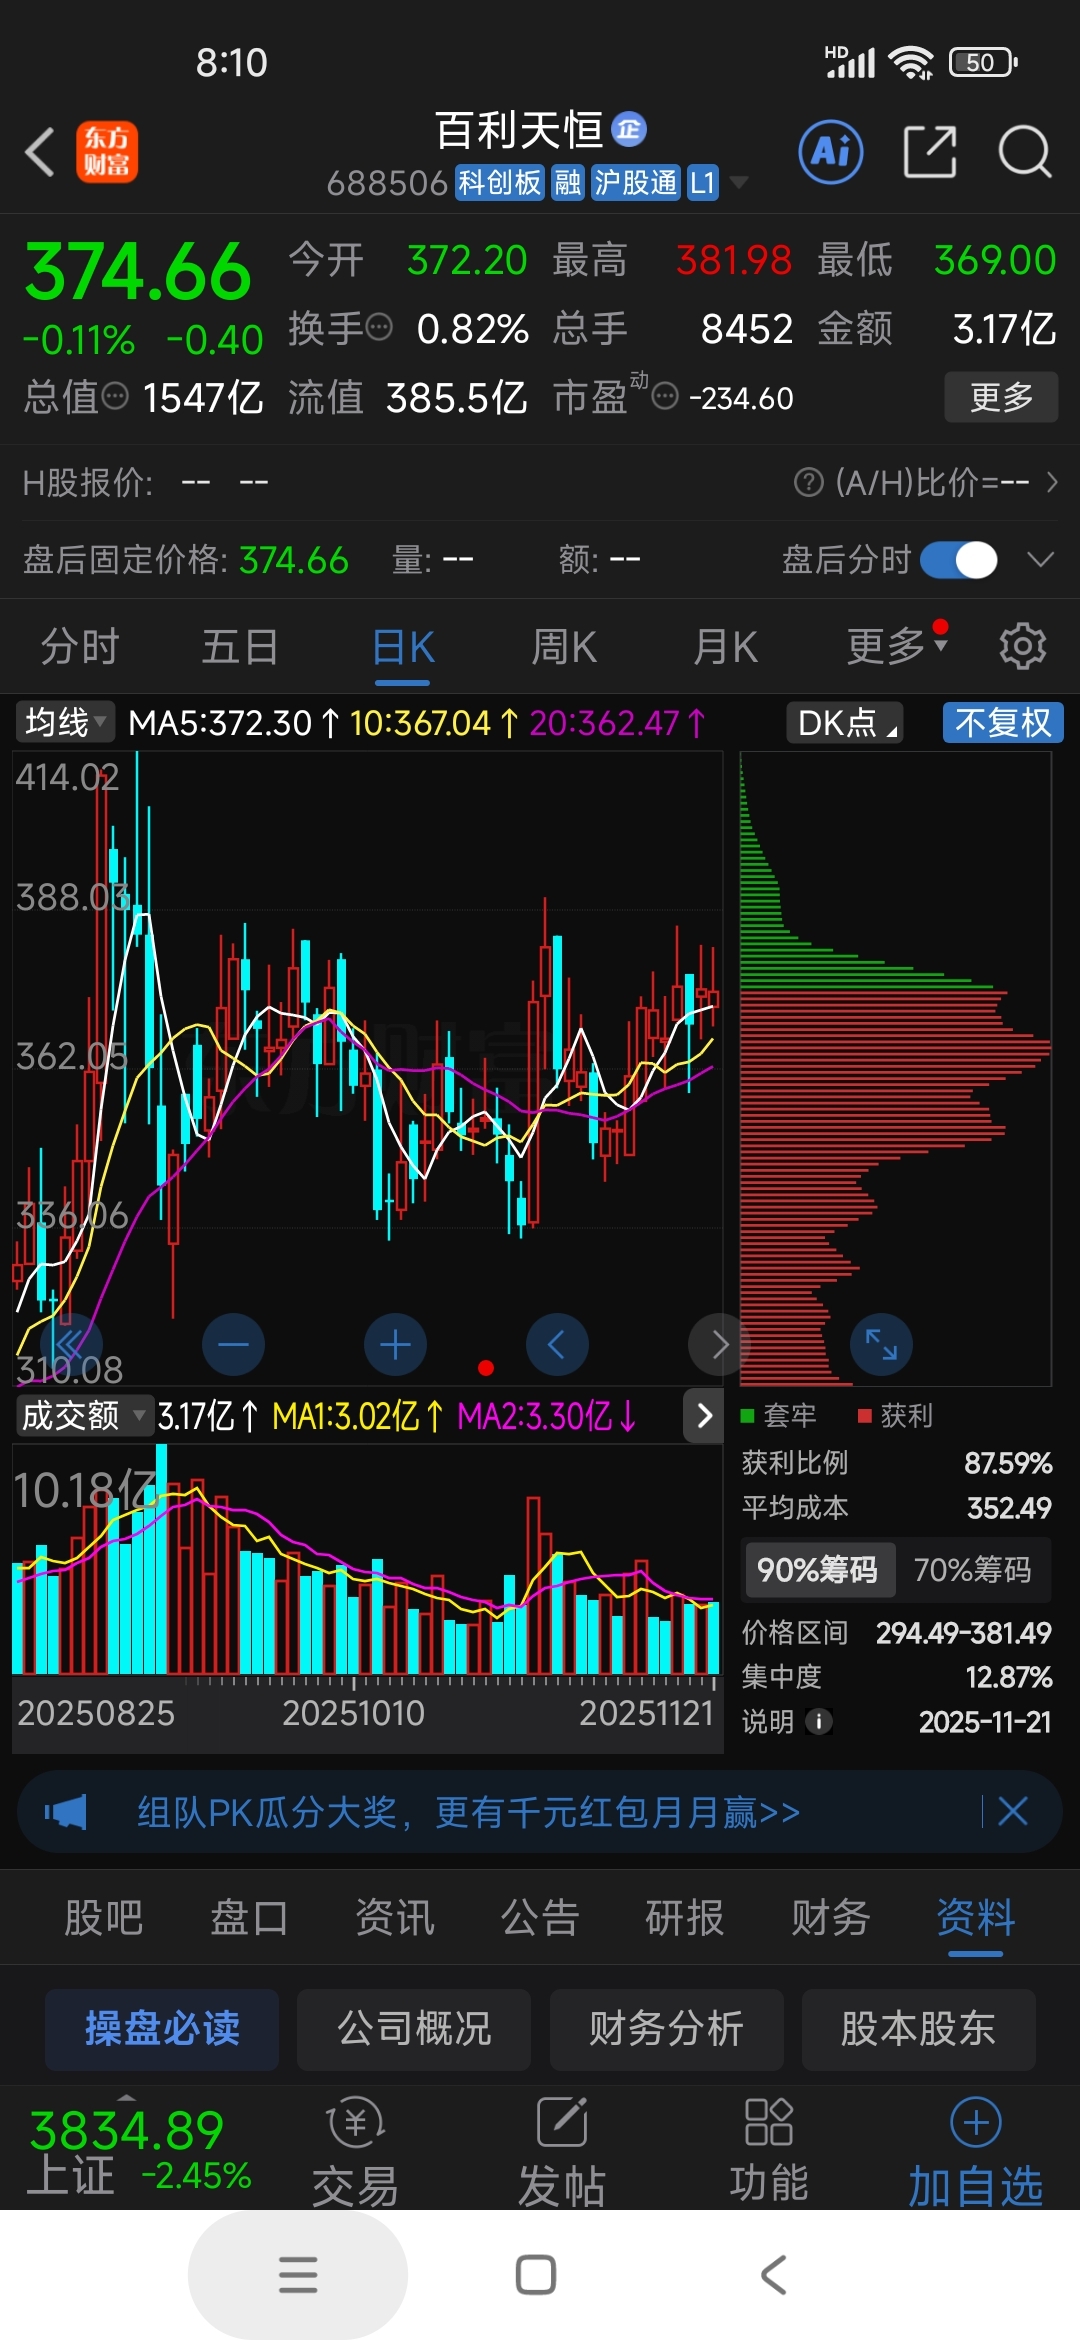Tap 更多 button in quote panel
Image resolution: width=1080 pixels, height=2340 pixels.
pos(1001,397)
